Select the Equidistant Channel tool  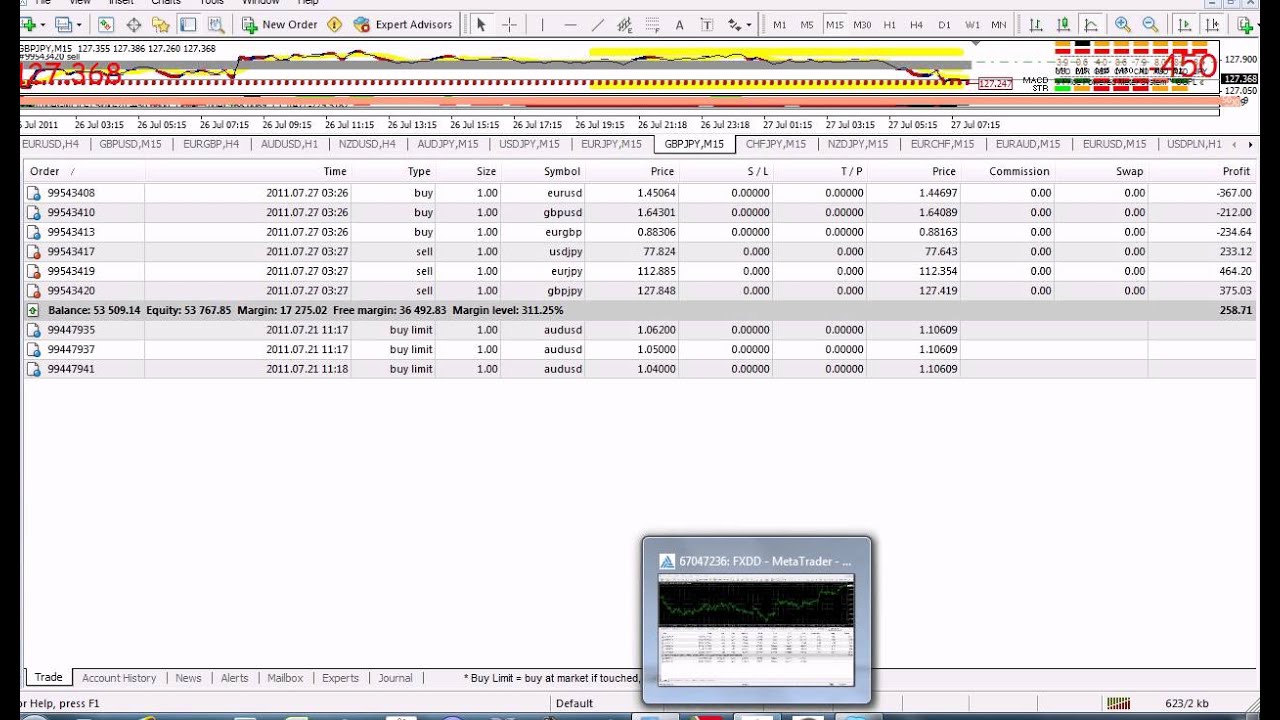[x=625, y=24]
